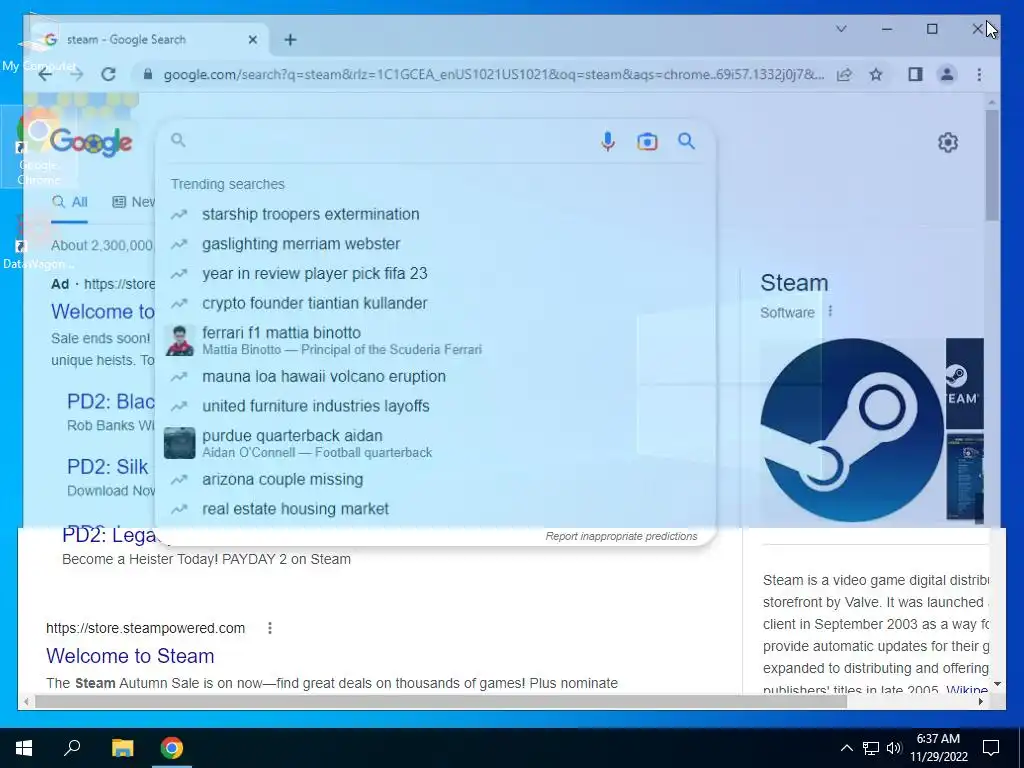Open options for store.steampowered.com result
Image resolution: width=1024 pixels, height=768 pixels.
click(x=270, y=628)
